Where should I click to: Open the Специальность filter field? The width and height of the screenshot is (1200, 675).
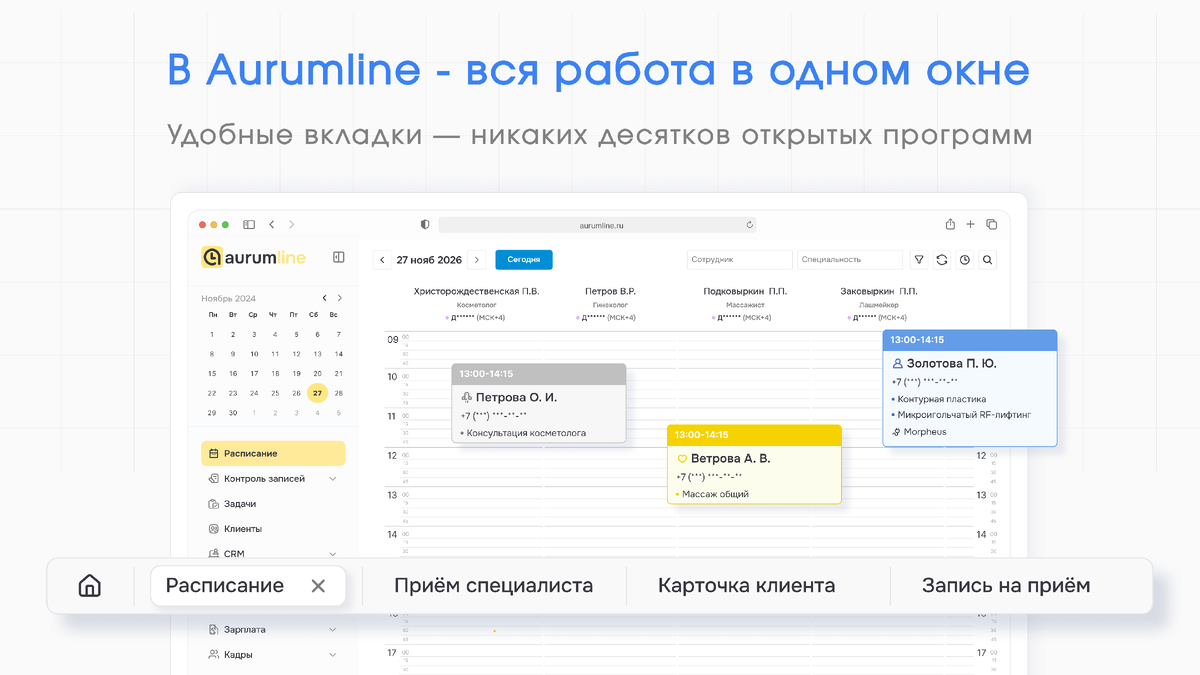tap(850, 260)
